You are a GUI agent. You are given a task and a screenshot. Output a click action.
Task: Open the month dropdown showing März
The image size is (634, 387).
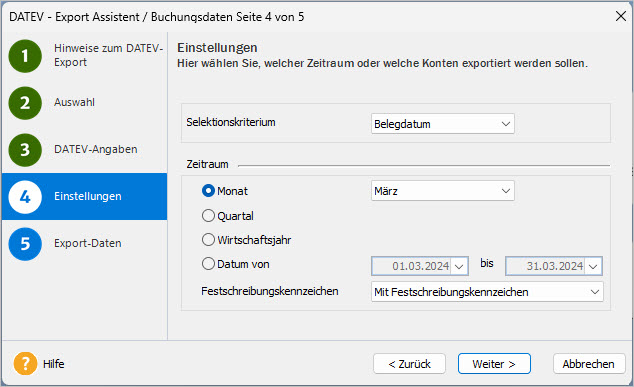(443, 191)
